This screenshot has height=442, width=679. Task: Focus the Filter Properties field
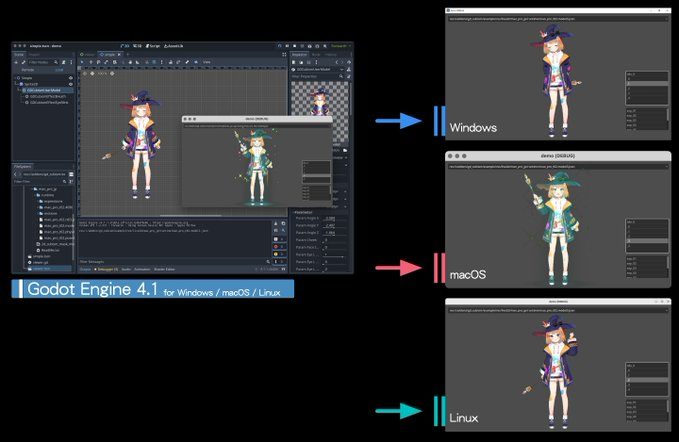point(317,77)
